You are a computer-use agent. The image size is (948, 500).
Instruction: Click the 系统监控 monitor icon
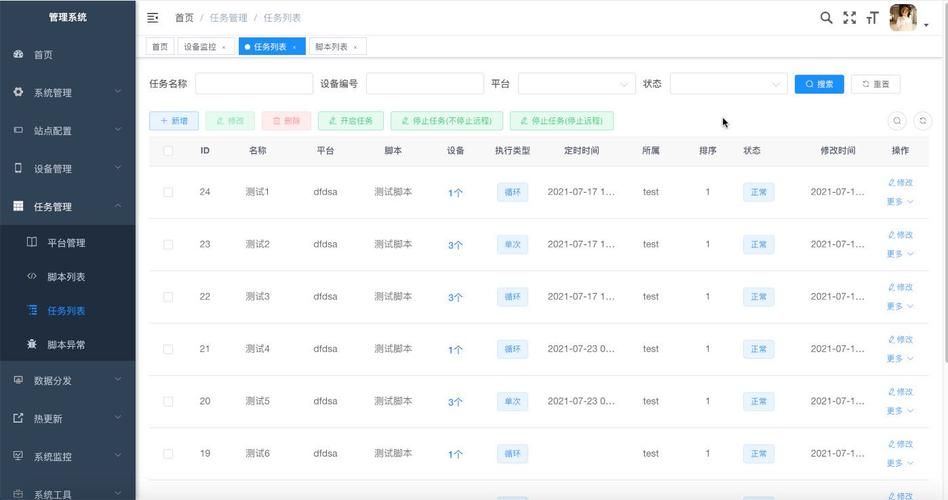click(18, 456)
